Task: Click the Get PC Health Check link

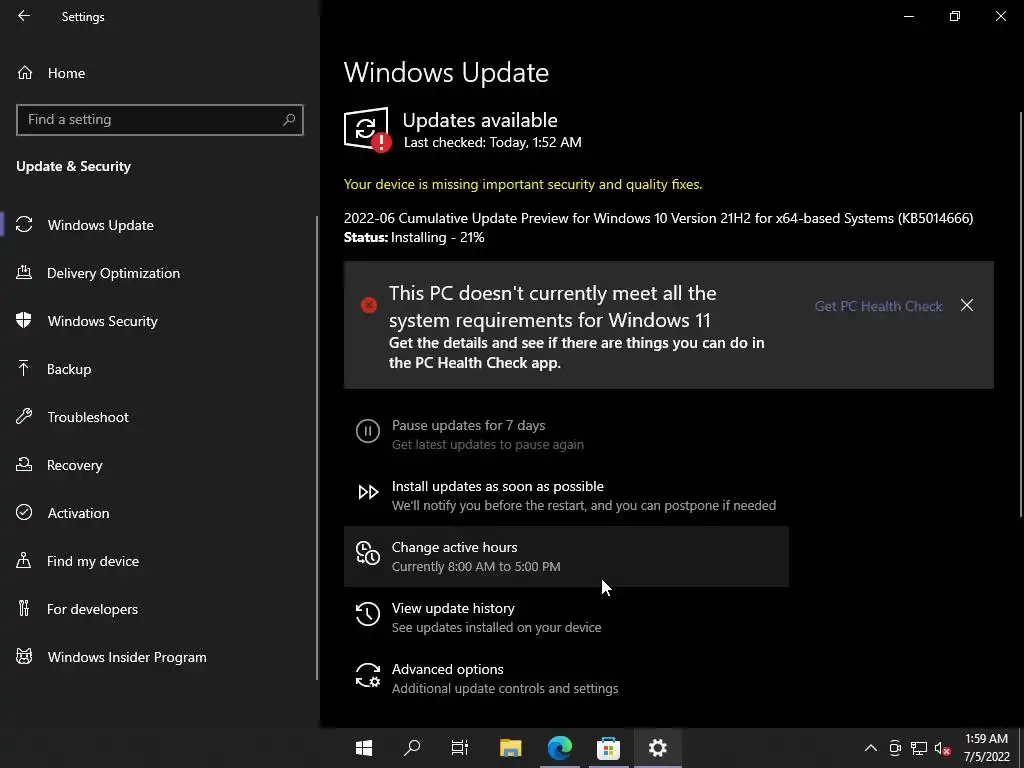Action: pos(878,306)
